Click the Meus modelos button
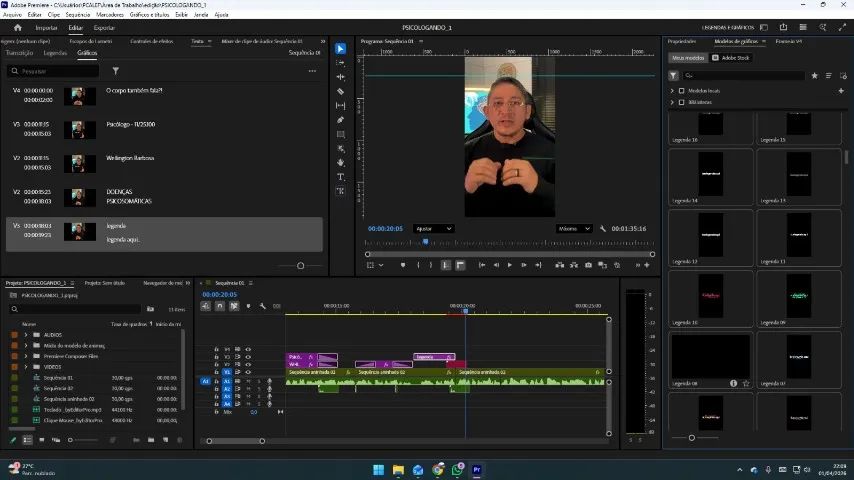The image size is (854, 480). (687, 58)
